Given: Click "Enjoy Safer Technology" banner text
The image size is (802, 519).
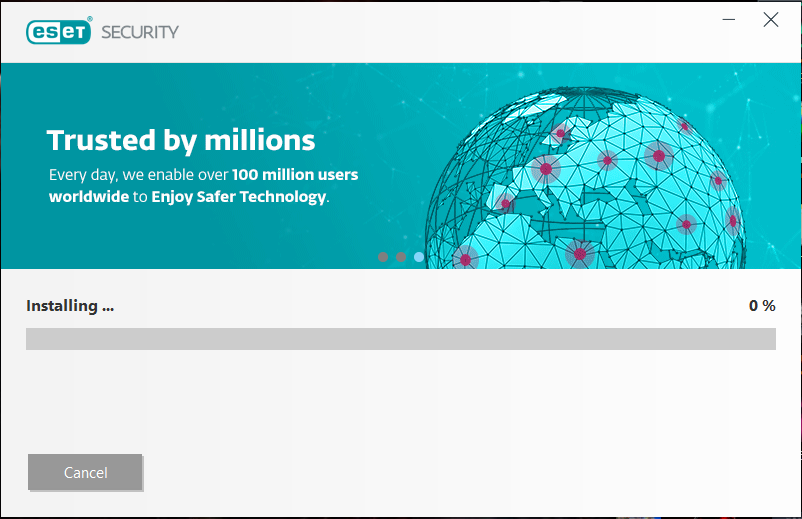Looking at the screenshot, I should coord(239,197).
